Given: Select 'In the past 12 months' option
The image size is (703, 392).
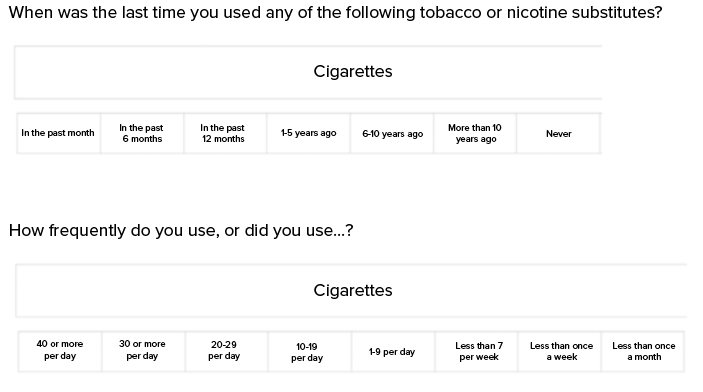Looking at the screenshot, I should point(225,133).
